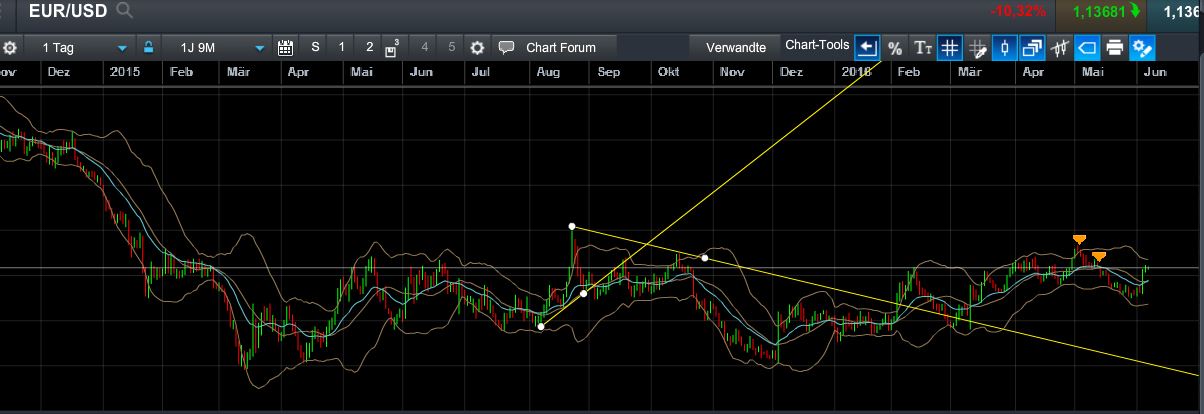The width and height of the screenshot is (1204, 414).
Task: Open the 1J 9M period dropdown
Action: [216, 47]
